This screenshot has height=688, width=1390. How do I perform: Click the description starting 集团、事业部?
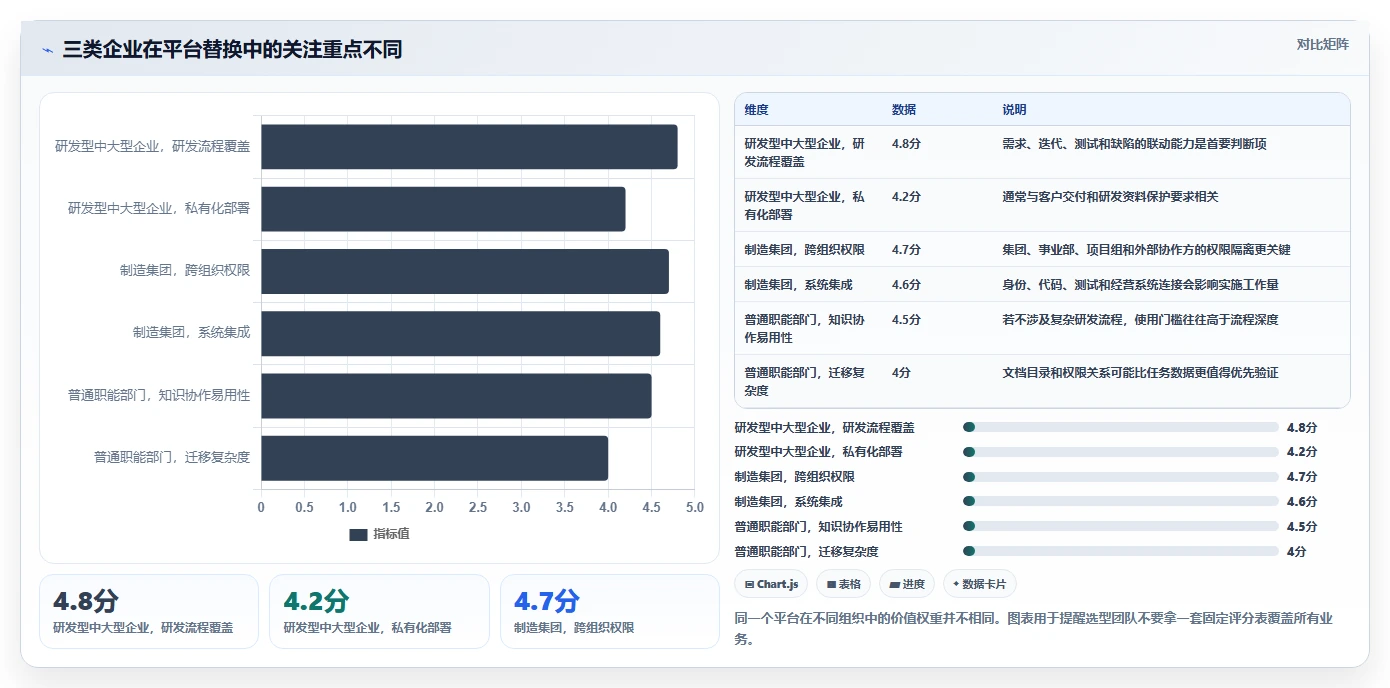tap(1147, 250)
